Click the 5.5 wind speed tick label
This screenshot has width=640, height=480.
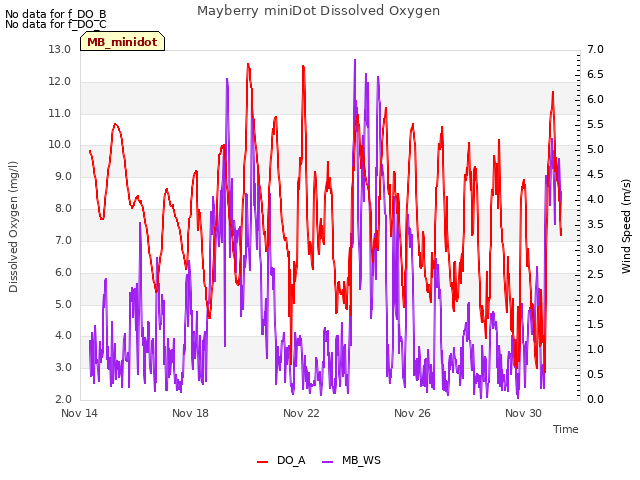(x=595, y=124)
